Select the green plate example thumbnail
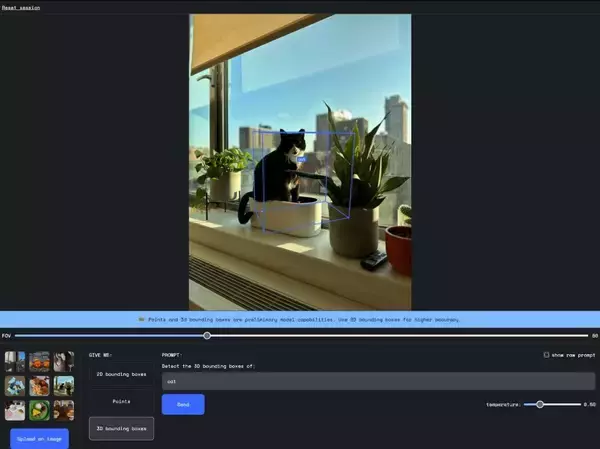The width and height of the screenshot is (600, 449). coord(39,410)
